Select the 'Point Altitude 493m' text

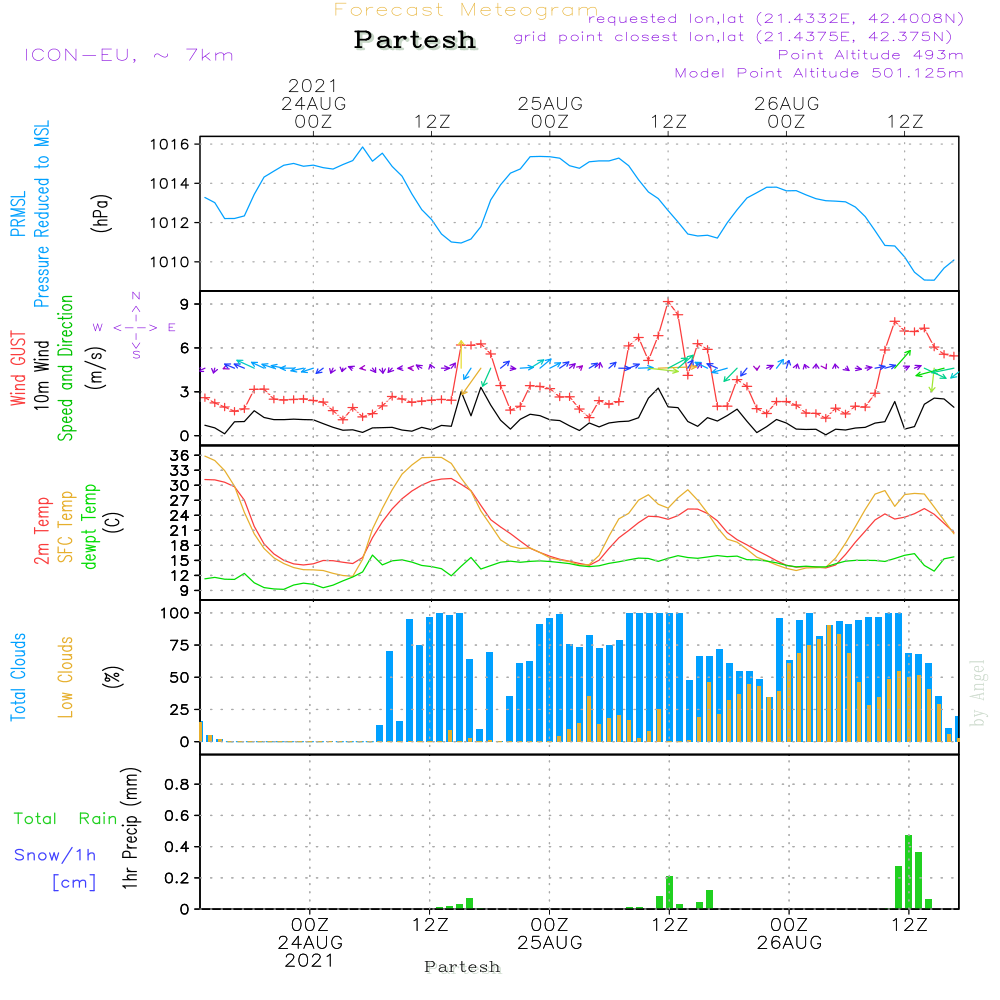(x=871, y=55)
